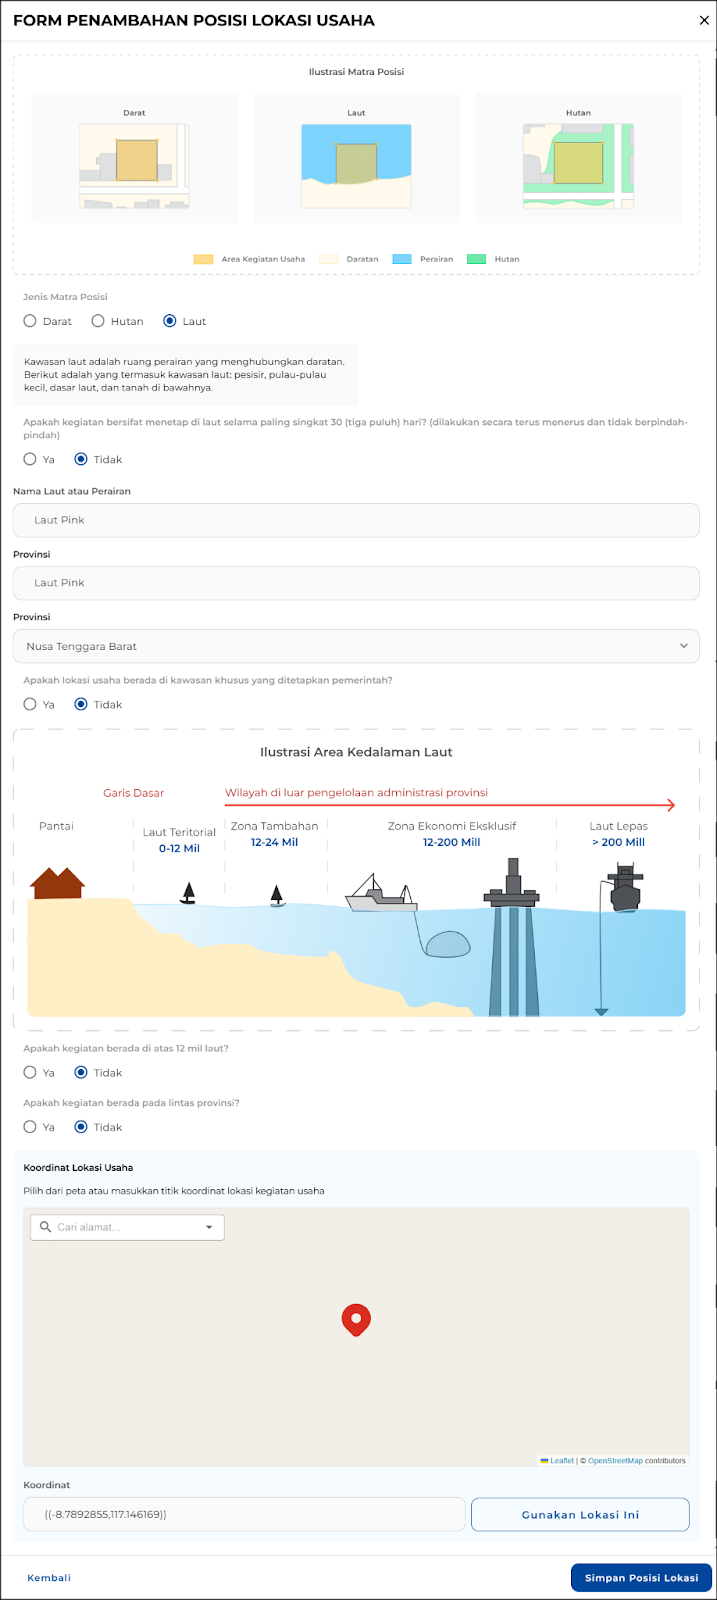Click the search magnifier icon on map
The width and height of the screenshot is (717, 1600).
pyautogui.click(x=45, y=1227)
